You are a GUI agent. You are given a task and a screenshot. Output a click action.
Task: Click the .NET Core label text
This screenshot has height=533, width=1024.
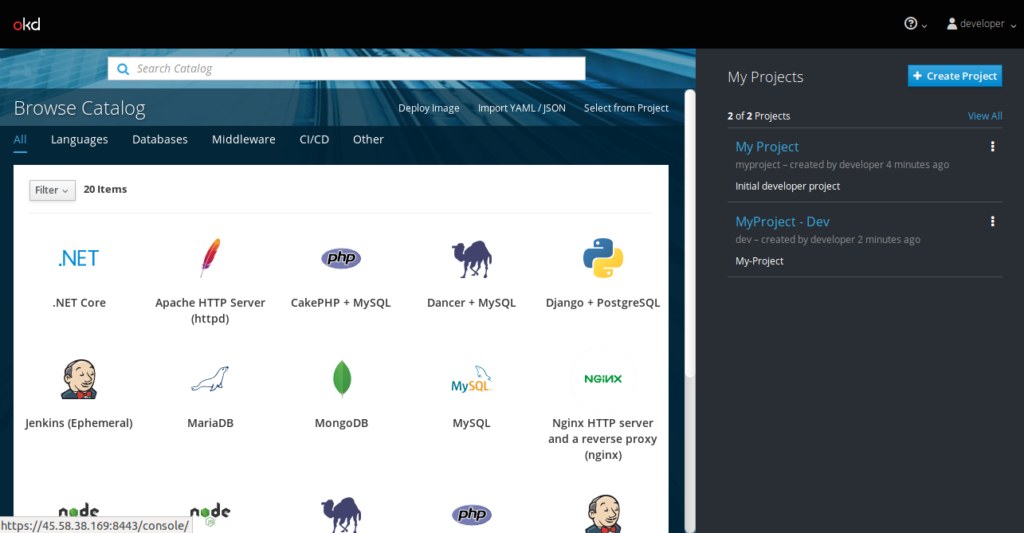79,303
